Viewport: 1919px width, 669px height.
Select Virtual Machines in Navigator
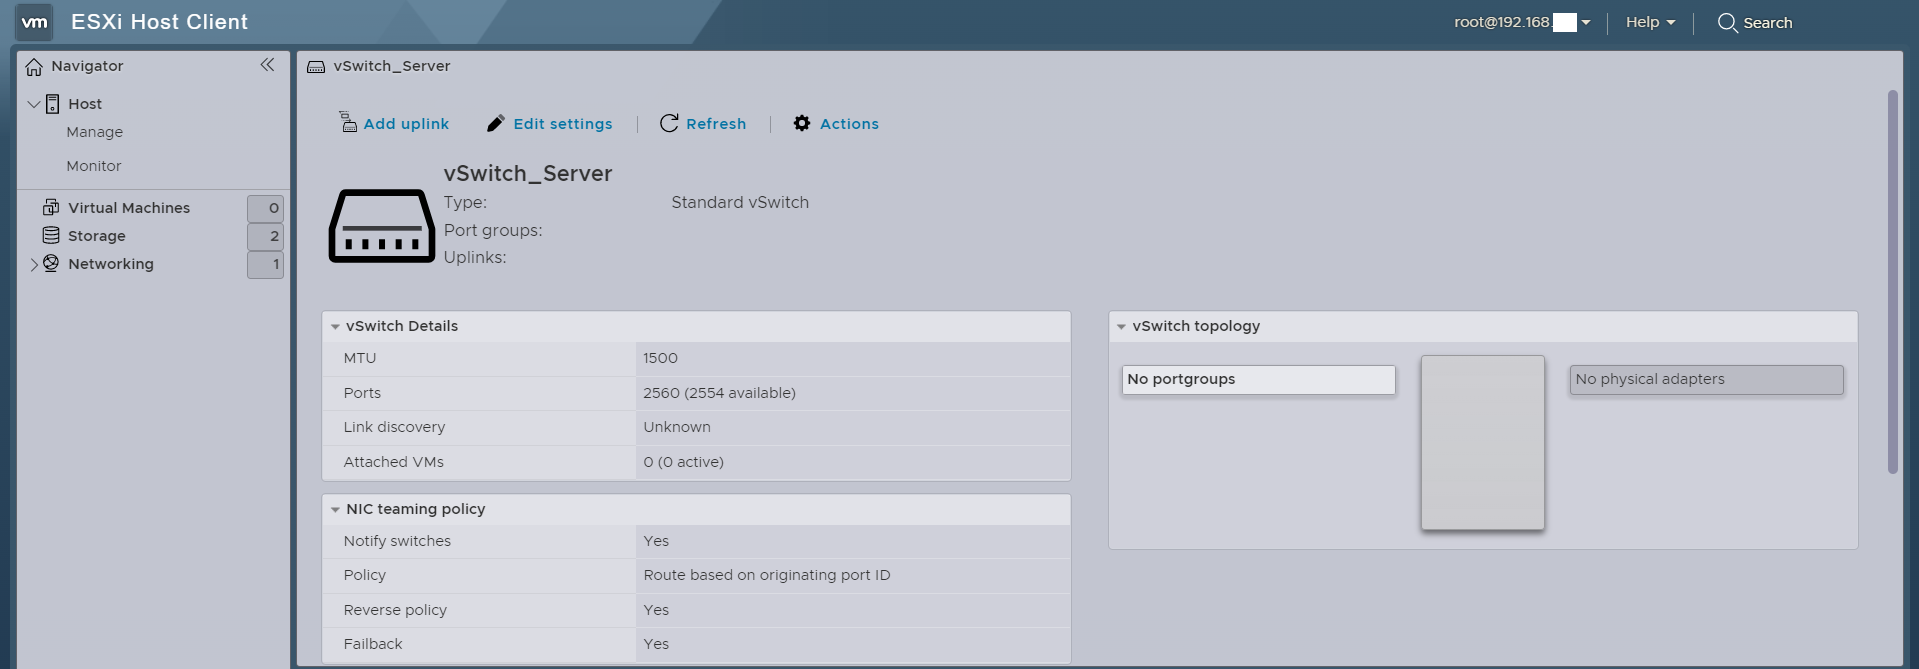129,208
